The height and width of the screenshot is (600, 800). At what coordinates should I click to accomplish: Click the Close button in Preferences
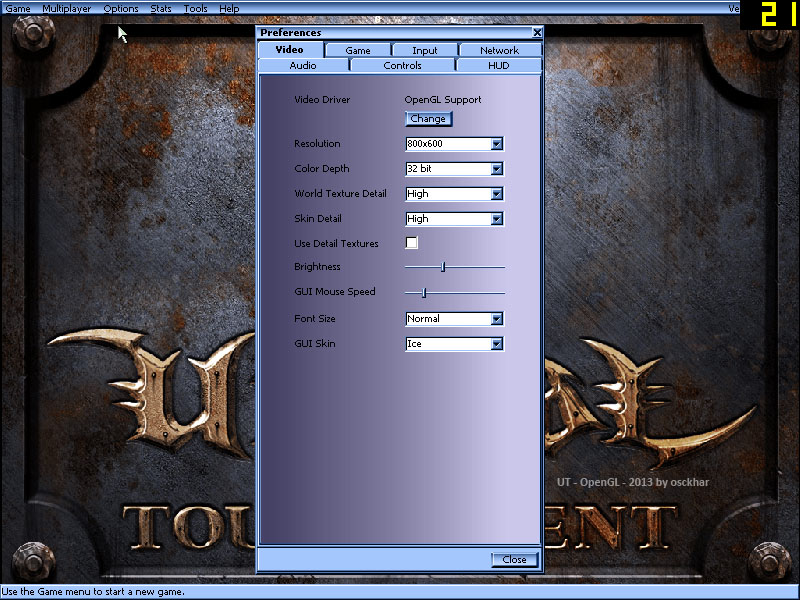pos(514,560)
